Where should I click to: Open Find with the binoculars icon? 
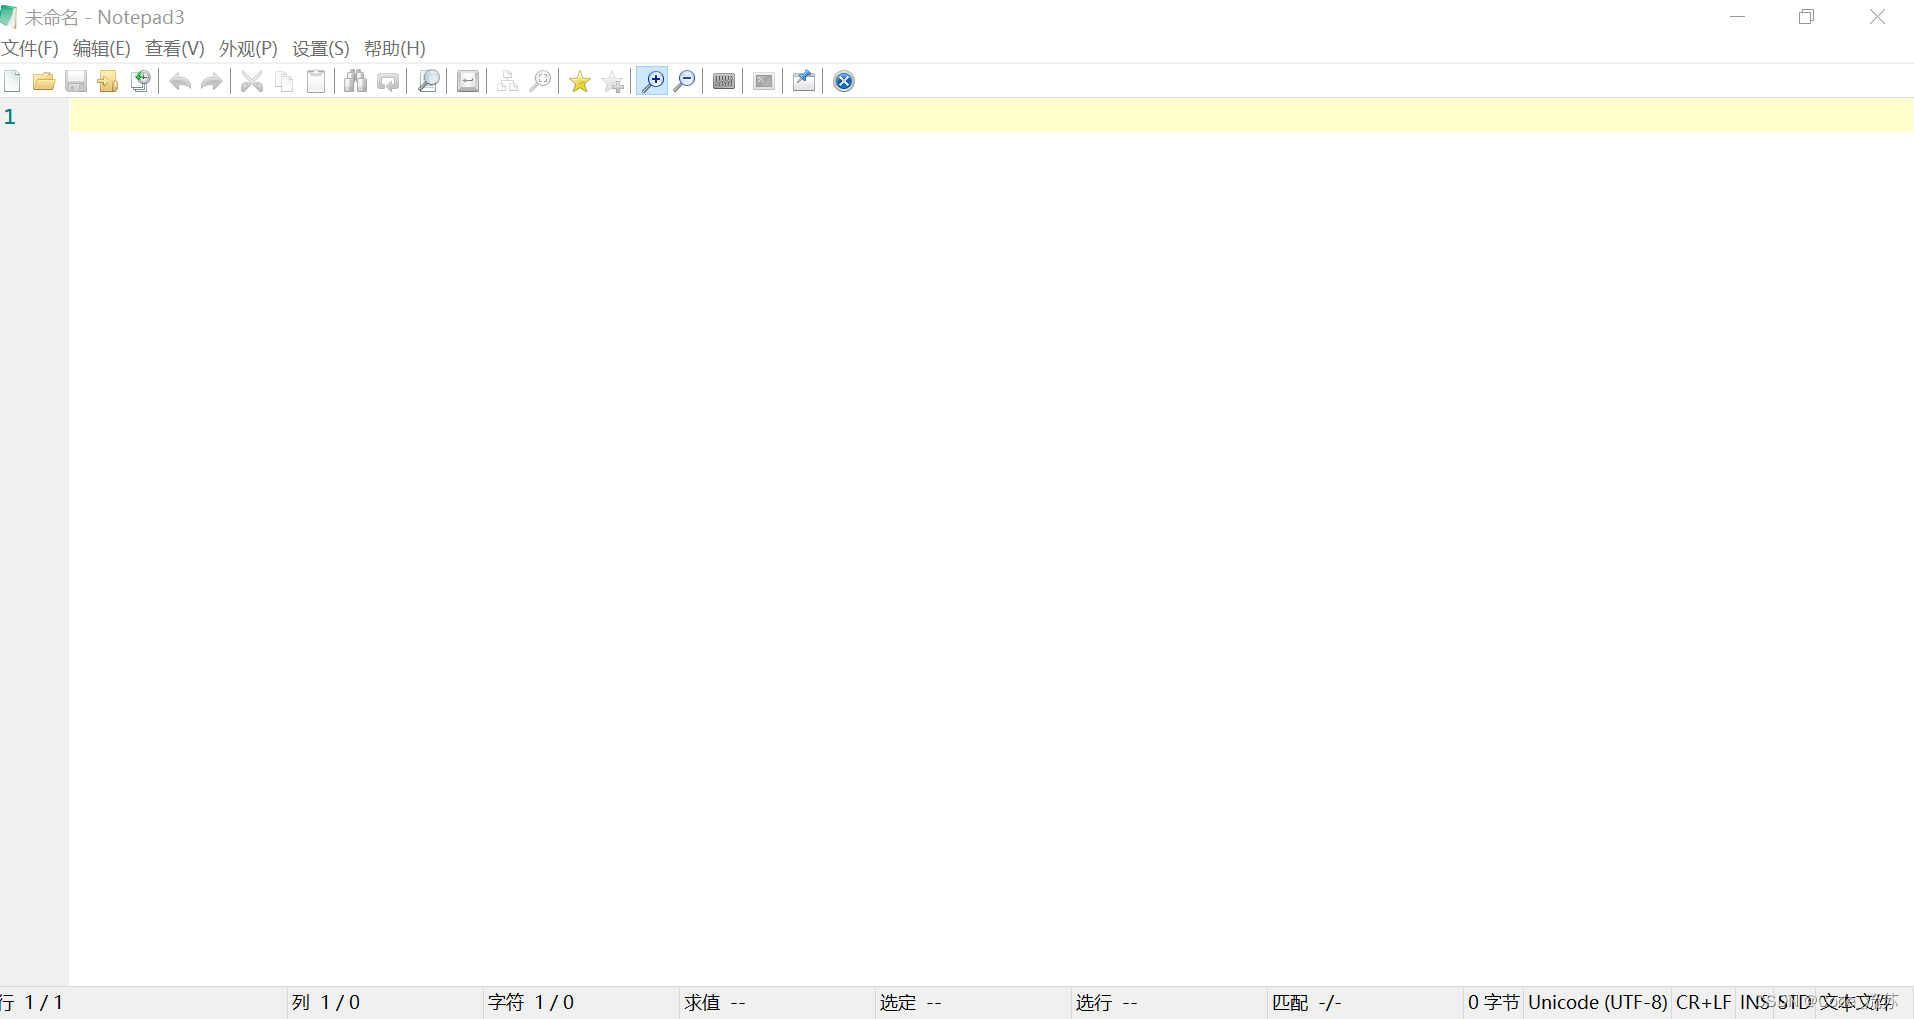tap(356, 81)
